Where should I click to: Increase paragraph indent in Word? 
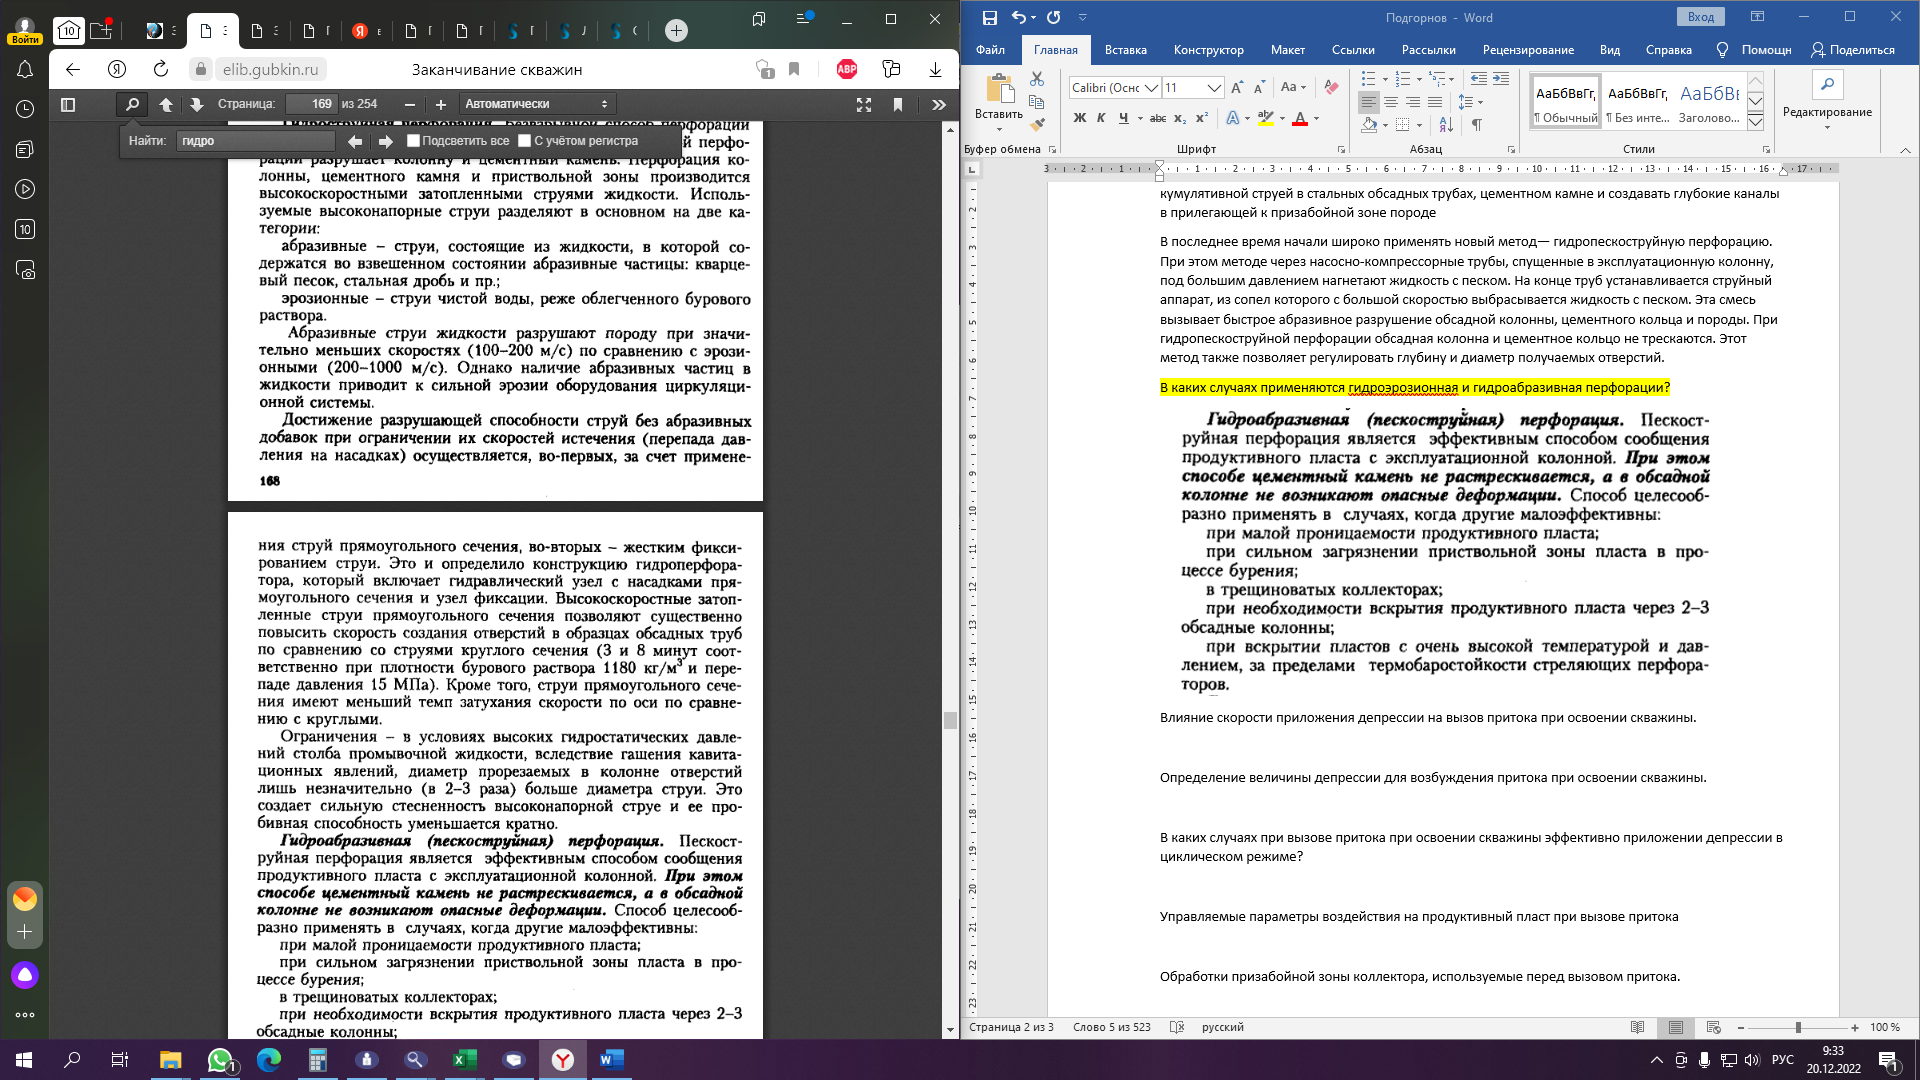(x=1501, y=78)
